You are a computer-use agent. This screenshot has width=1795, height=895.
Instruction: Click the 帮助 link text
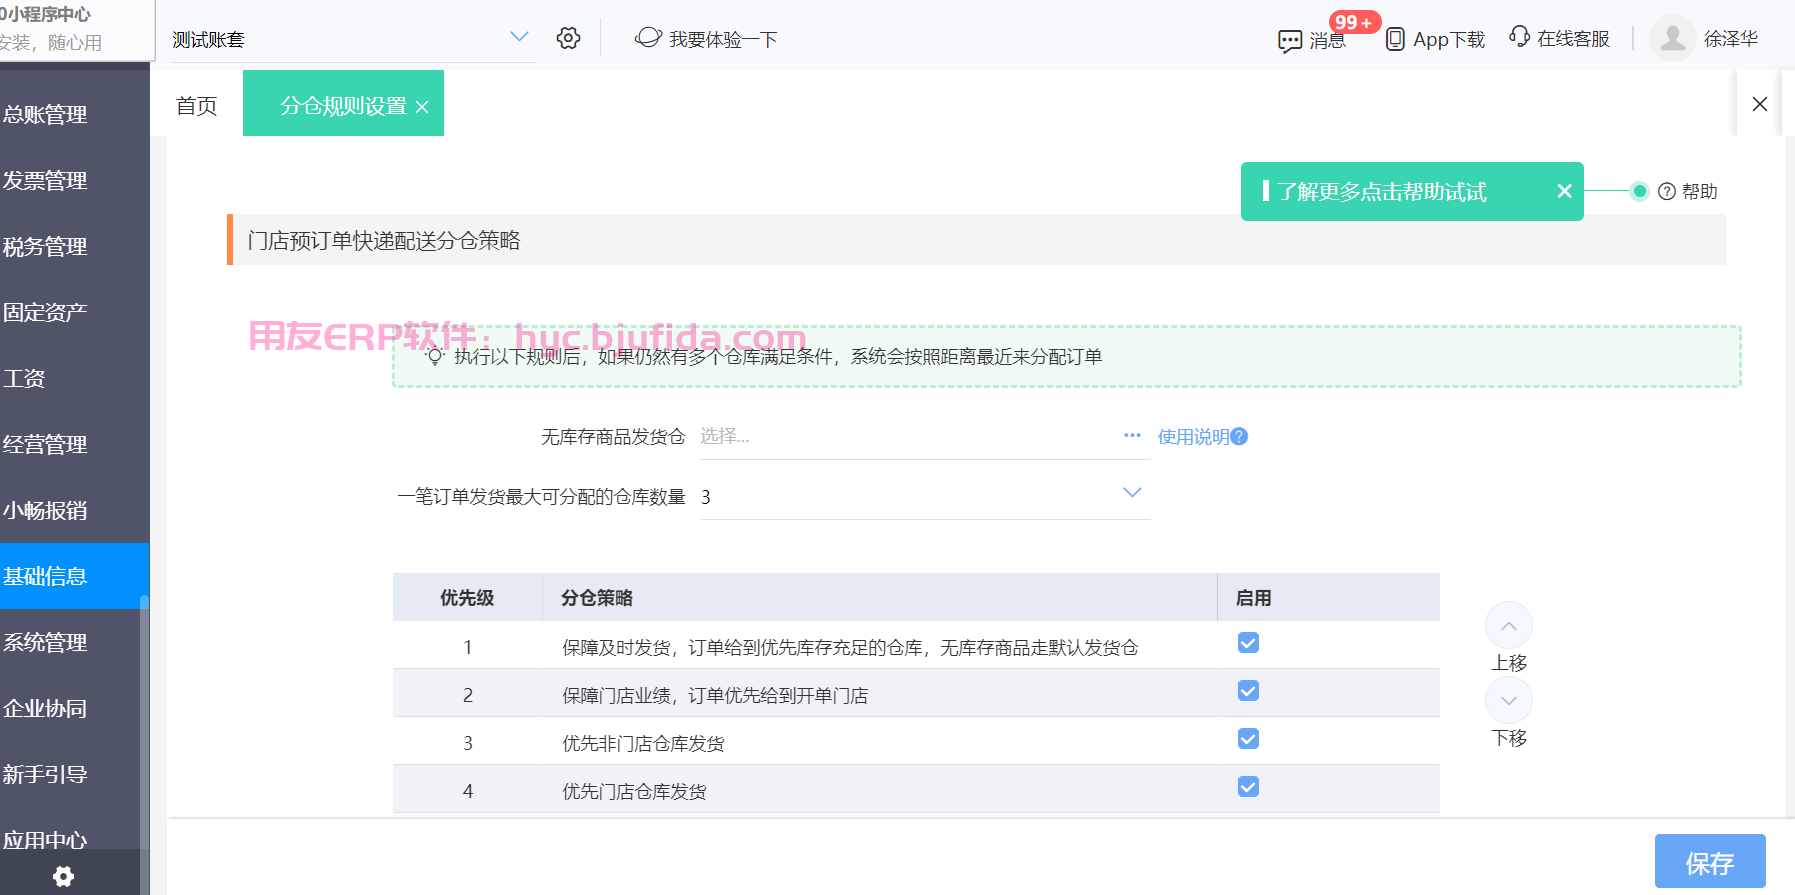(1699, 191)
